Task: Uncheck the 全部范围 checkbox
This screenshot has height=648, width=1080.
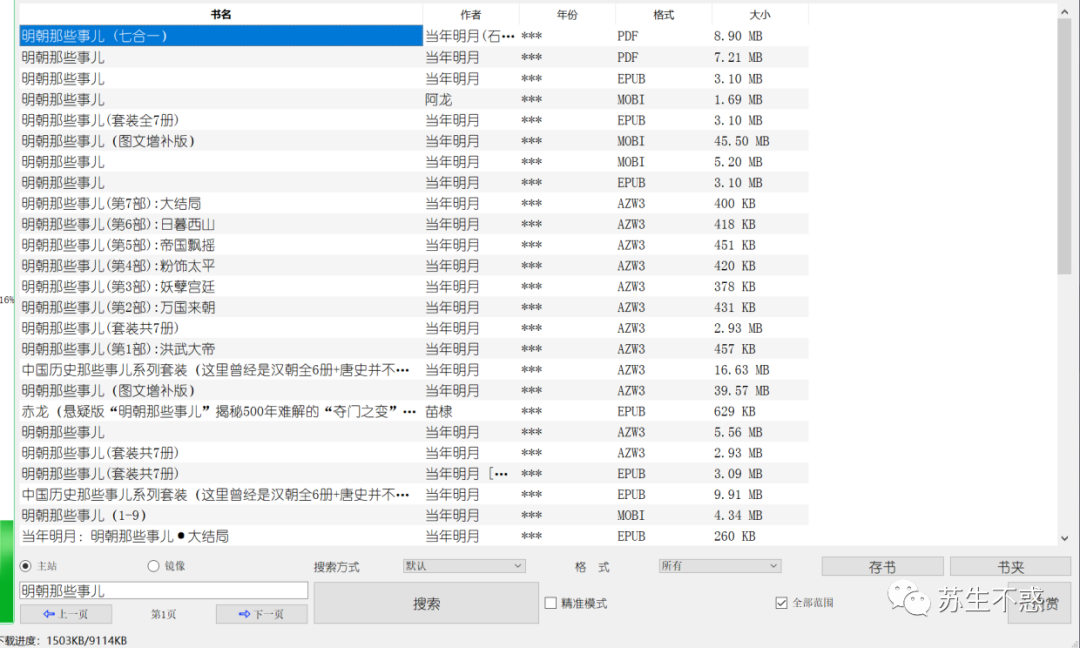Action: [x=782, y=603]
